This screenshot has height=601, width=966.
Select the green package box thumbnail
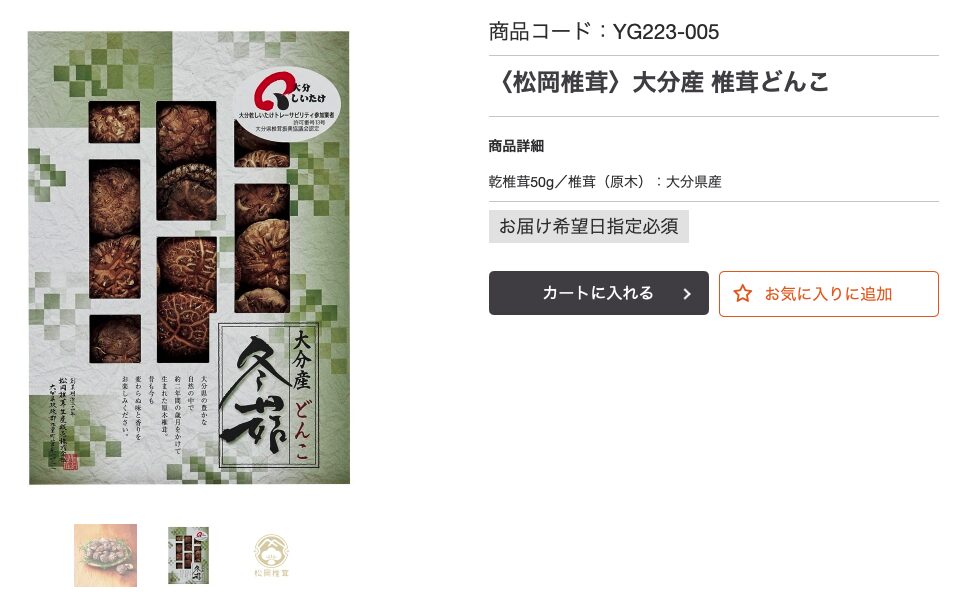tap(189, 555)
